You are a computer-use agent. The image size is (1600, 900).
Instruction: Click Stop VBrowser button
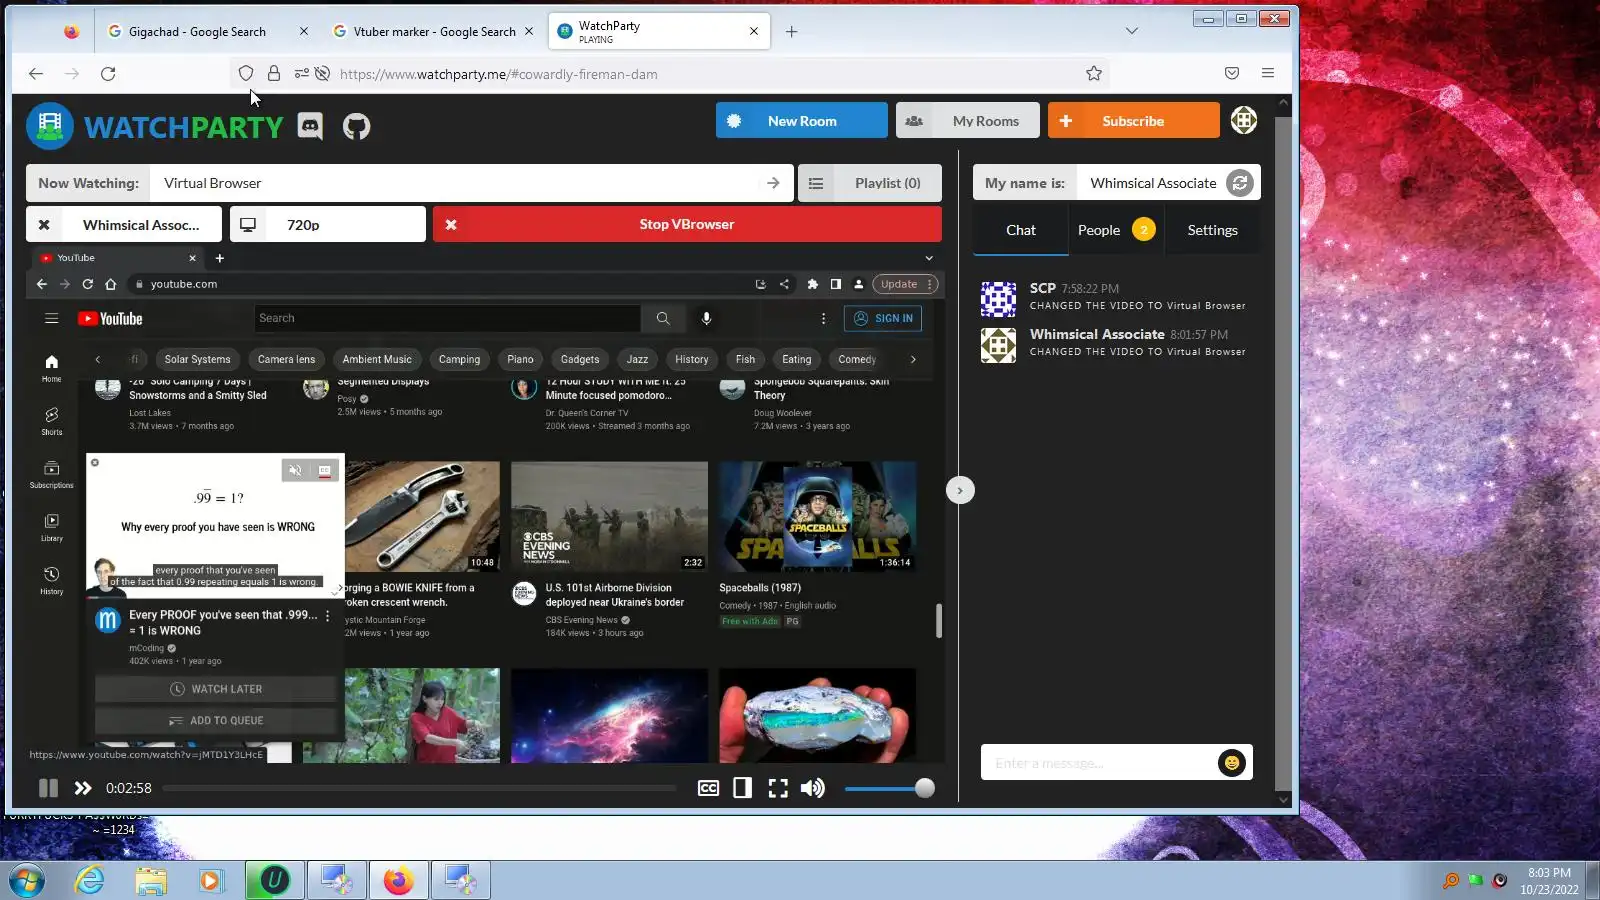687,224
